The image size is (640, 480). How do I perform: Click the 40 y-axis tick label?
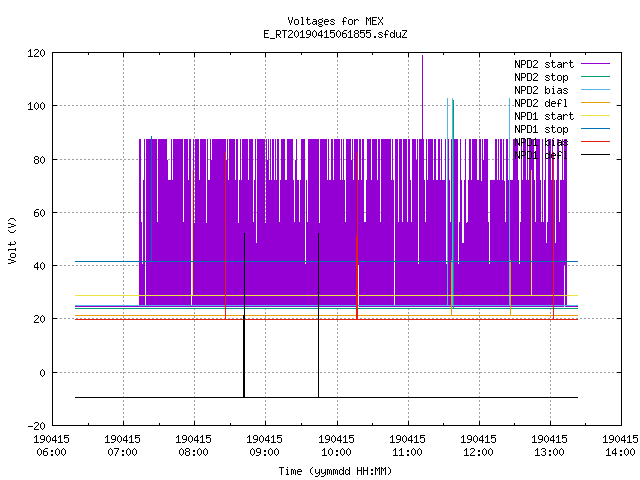39,266
